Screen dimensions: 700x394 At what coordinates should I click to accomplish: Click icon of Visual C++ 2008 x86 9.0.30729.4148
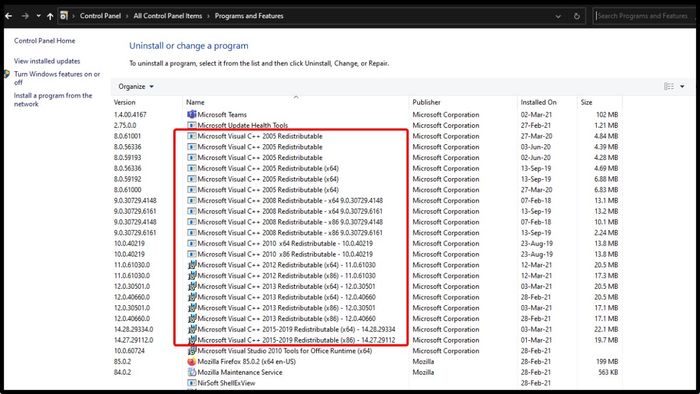tap(192, 222)
